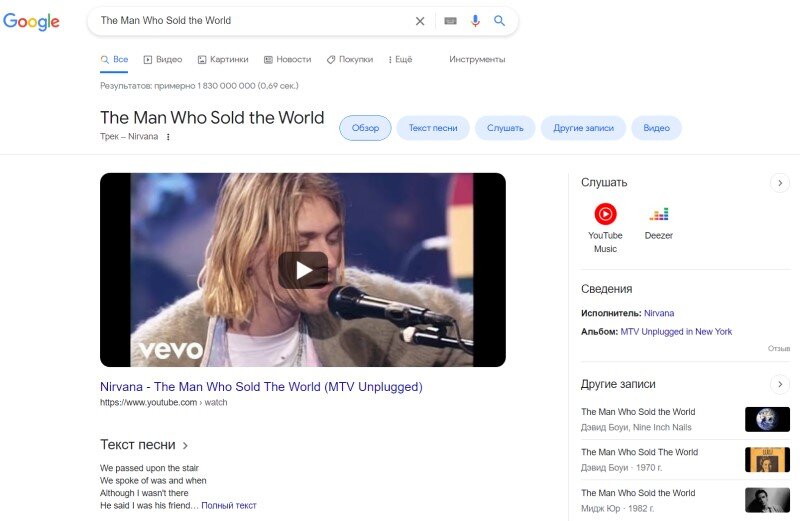Open the Ещё more menu

(x=400, y=59)
